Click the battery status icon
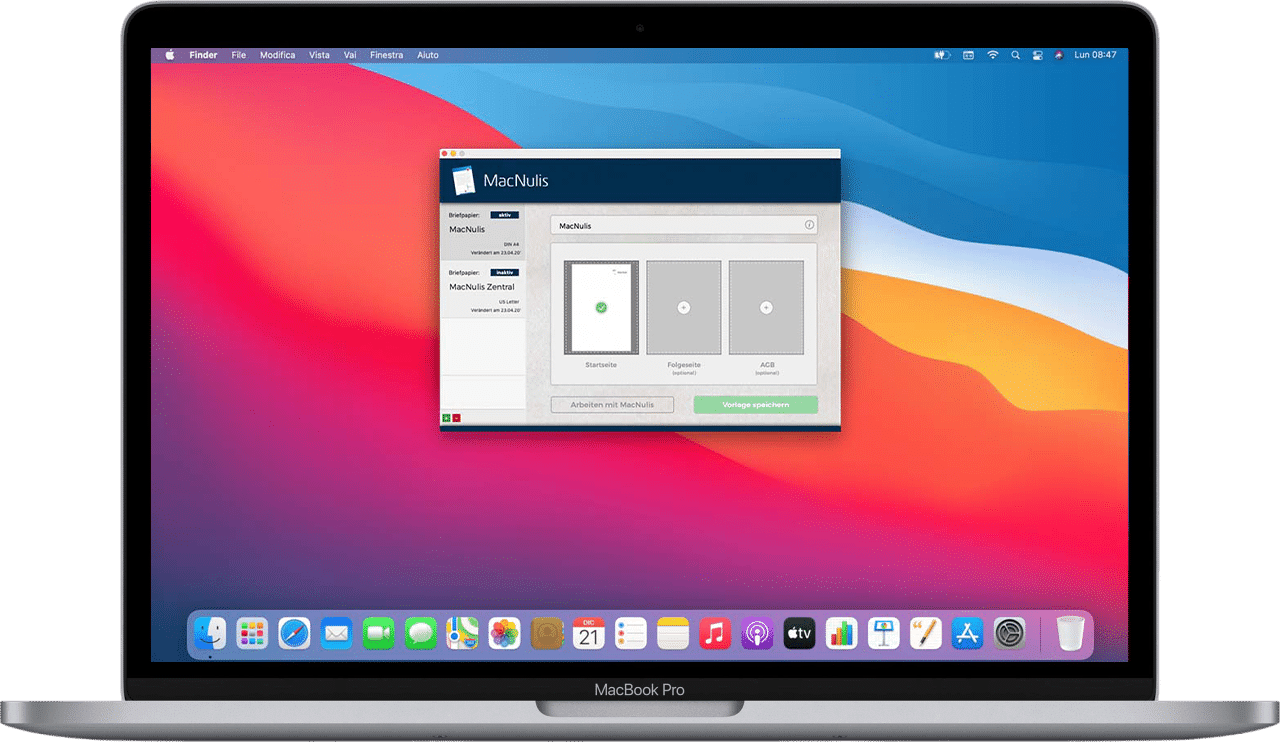 (x=941, y=55)
